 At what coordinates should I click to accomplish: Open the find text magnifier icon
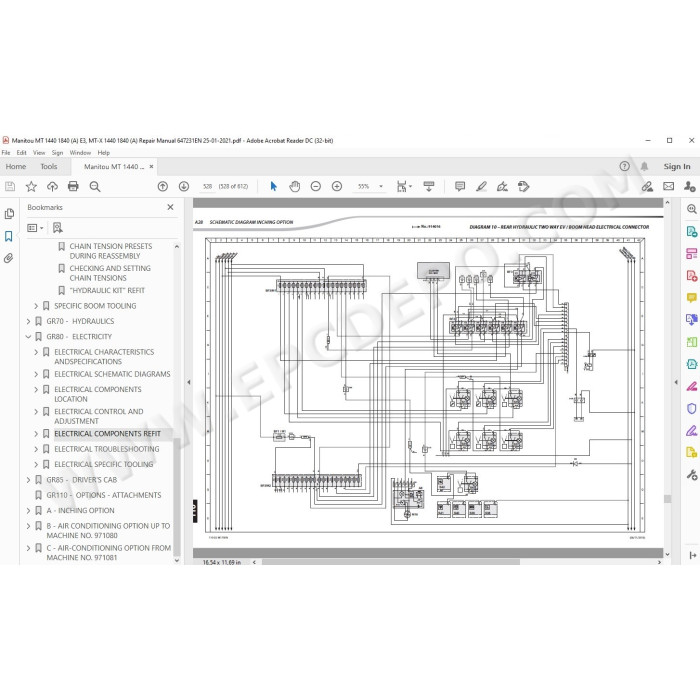(95, 186)
